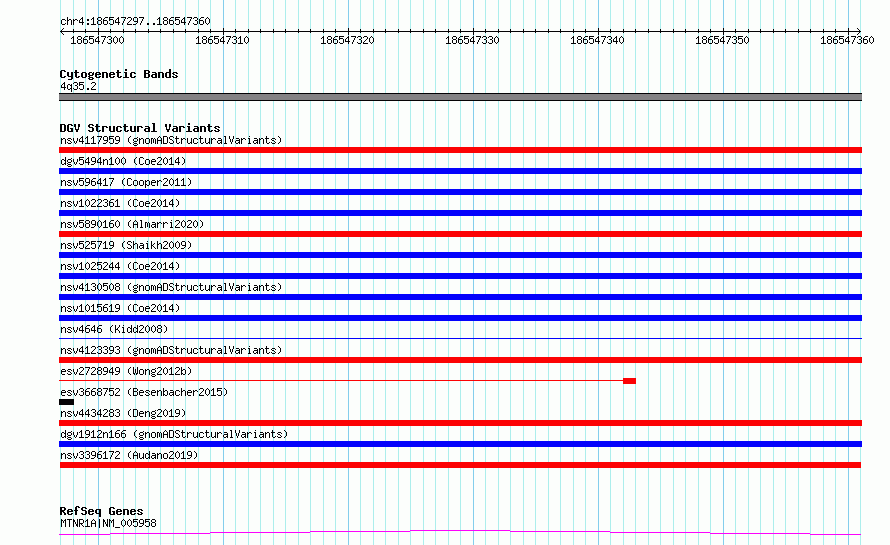Click the Cytogenetic Bands track heading
Screen dimensions: 890x545
click(119, 74)
